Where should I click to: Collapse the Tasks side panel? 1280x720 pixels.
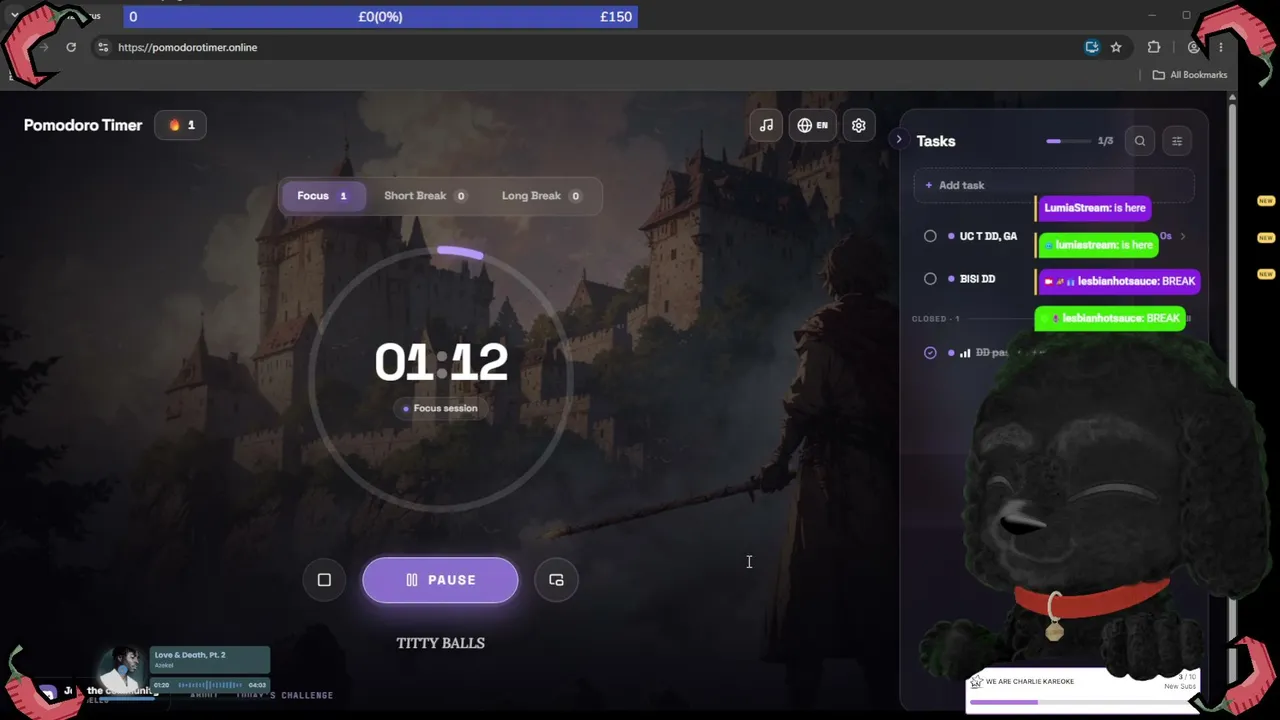coord(899,140)
